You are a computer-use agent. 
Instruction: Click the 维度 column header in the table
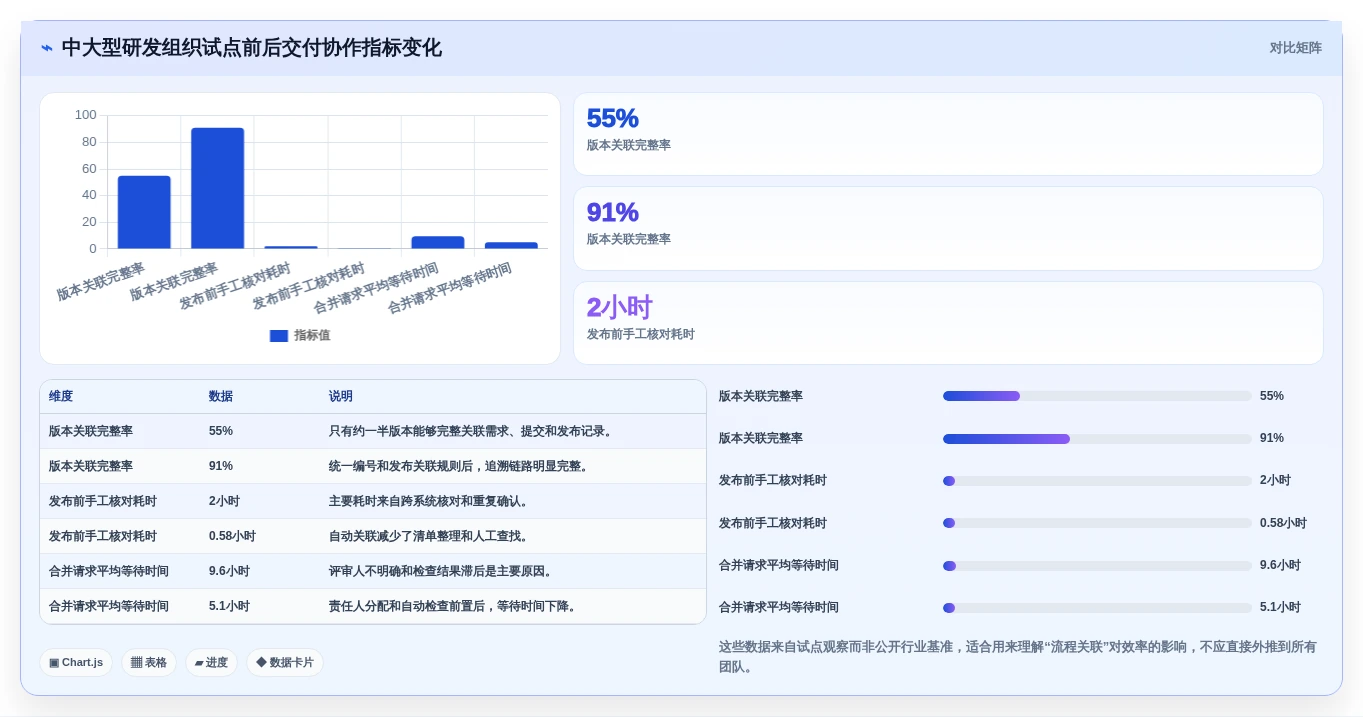tap(61, 397)
